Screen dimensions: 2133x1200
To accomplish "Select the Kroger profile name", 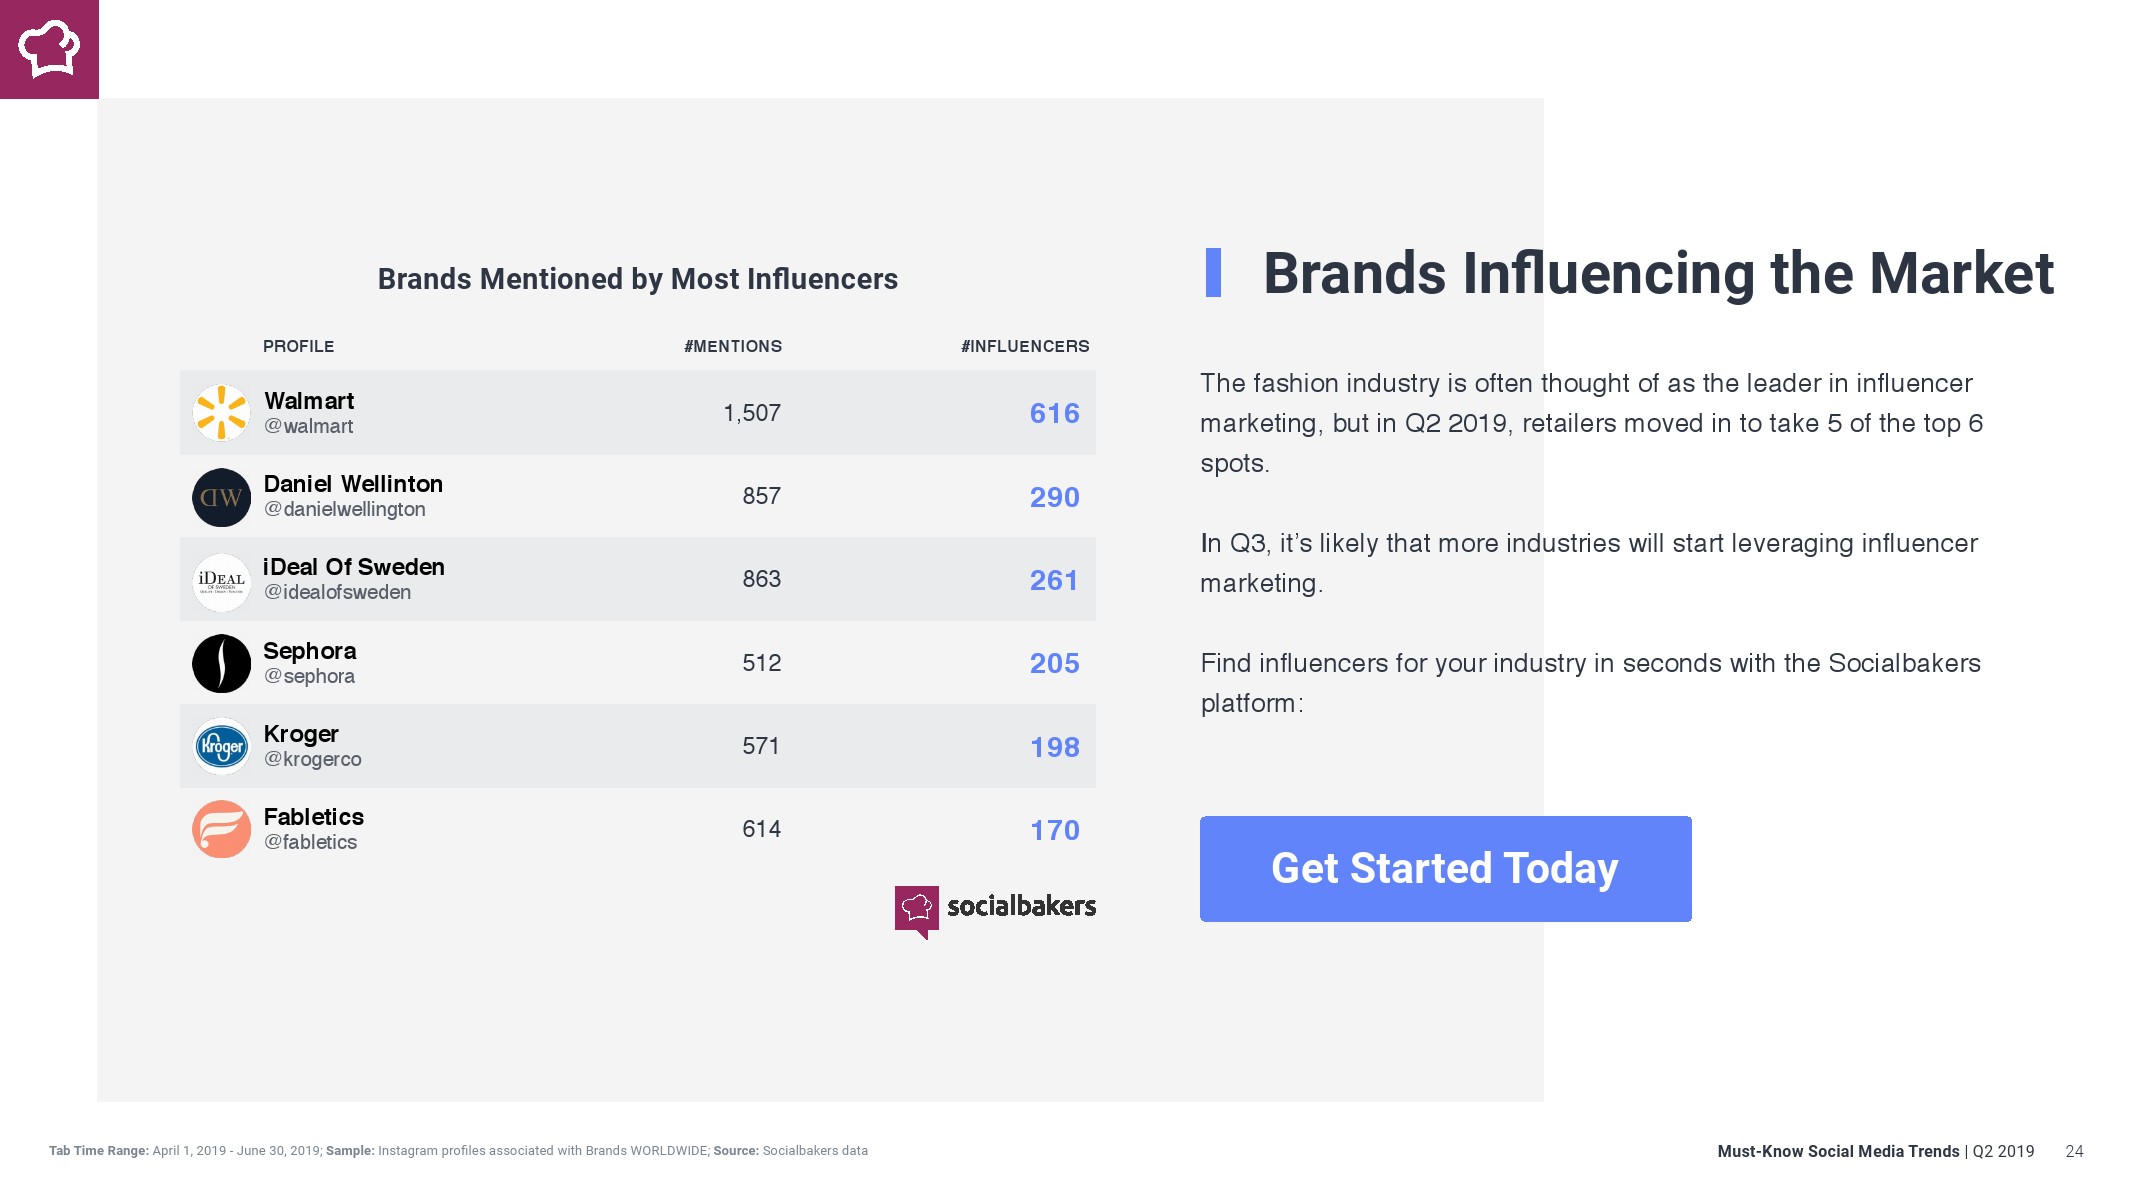I will click(301, 734).
